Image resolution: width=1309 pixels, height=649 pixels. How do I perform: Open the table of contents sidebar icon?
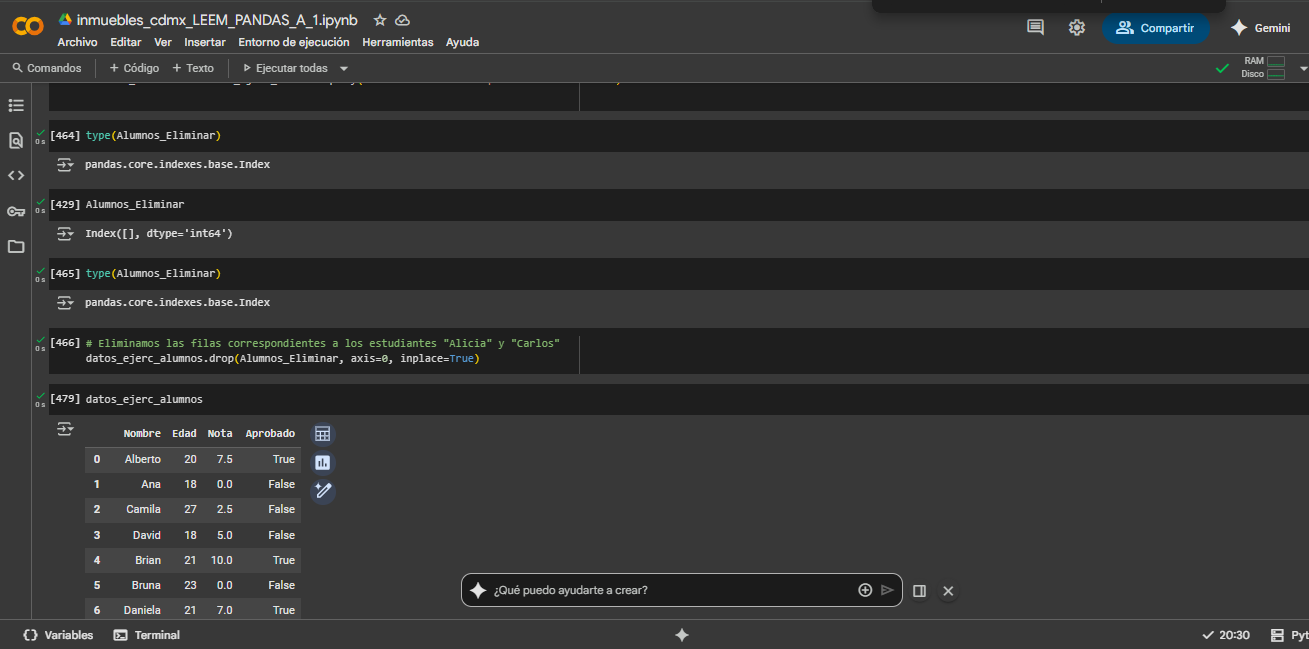16,105
